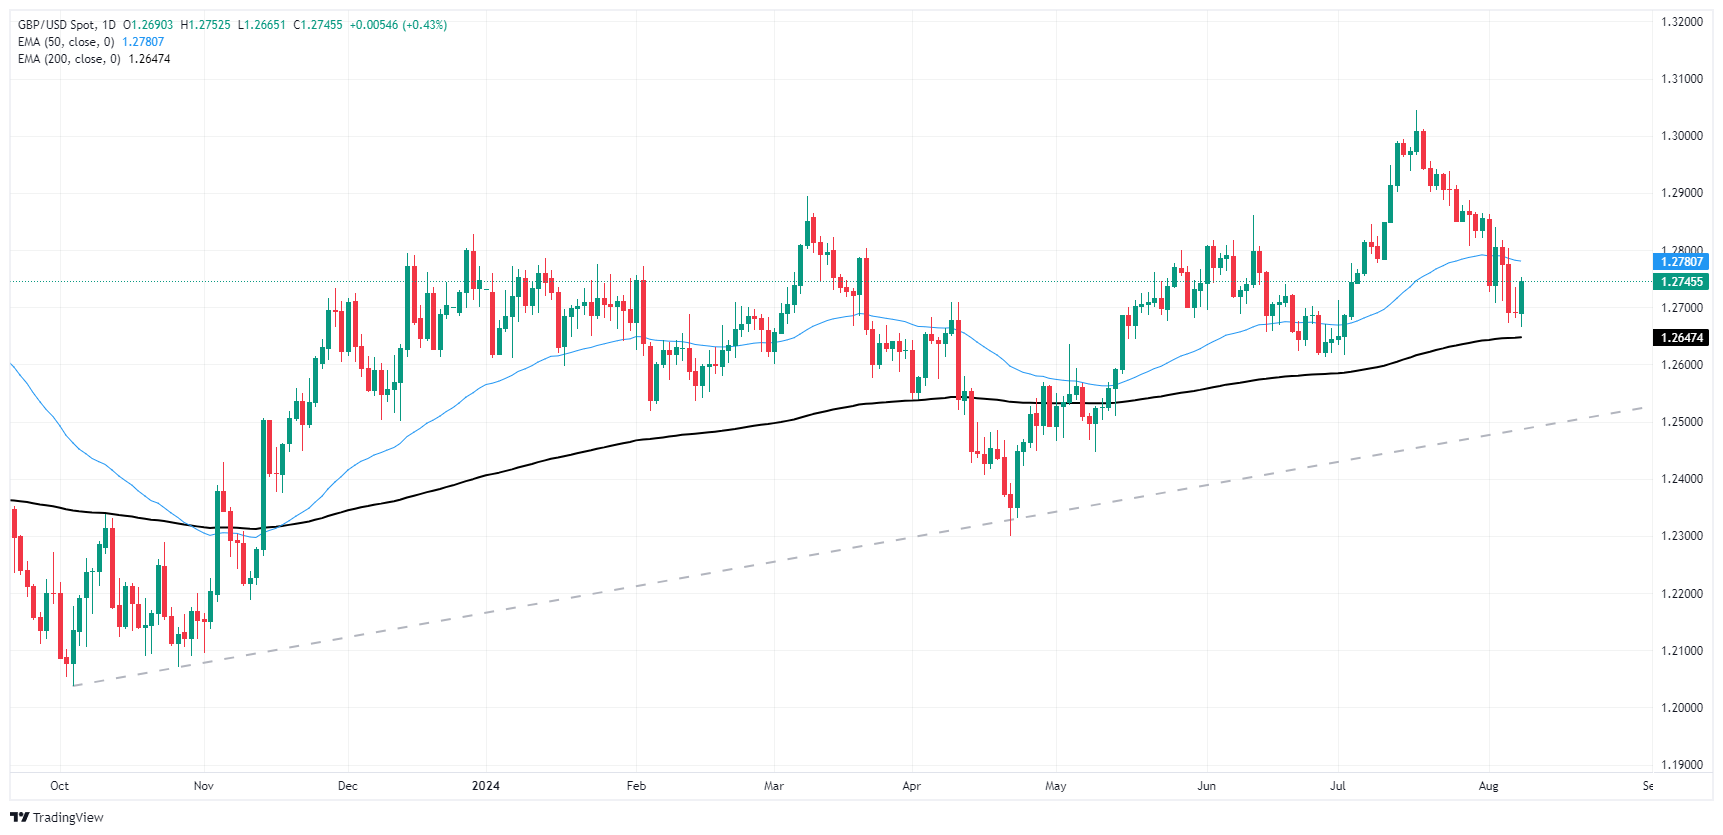Click the black 1.26474 EMA price tag
The width and height of the screenshot is (1723, 835).
coord(1681,338)
